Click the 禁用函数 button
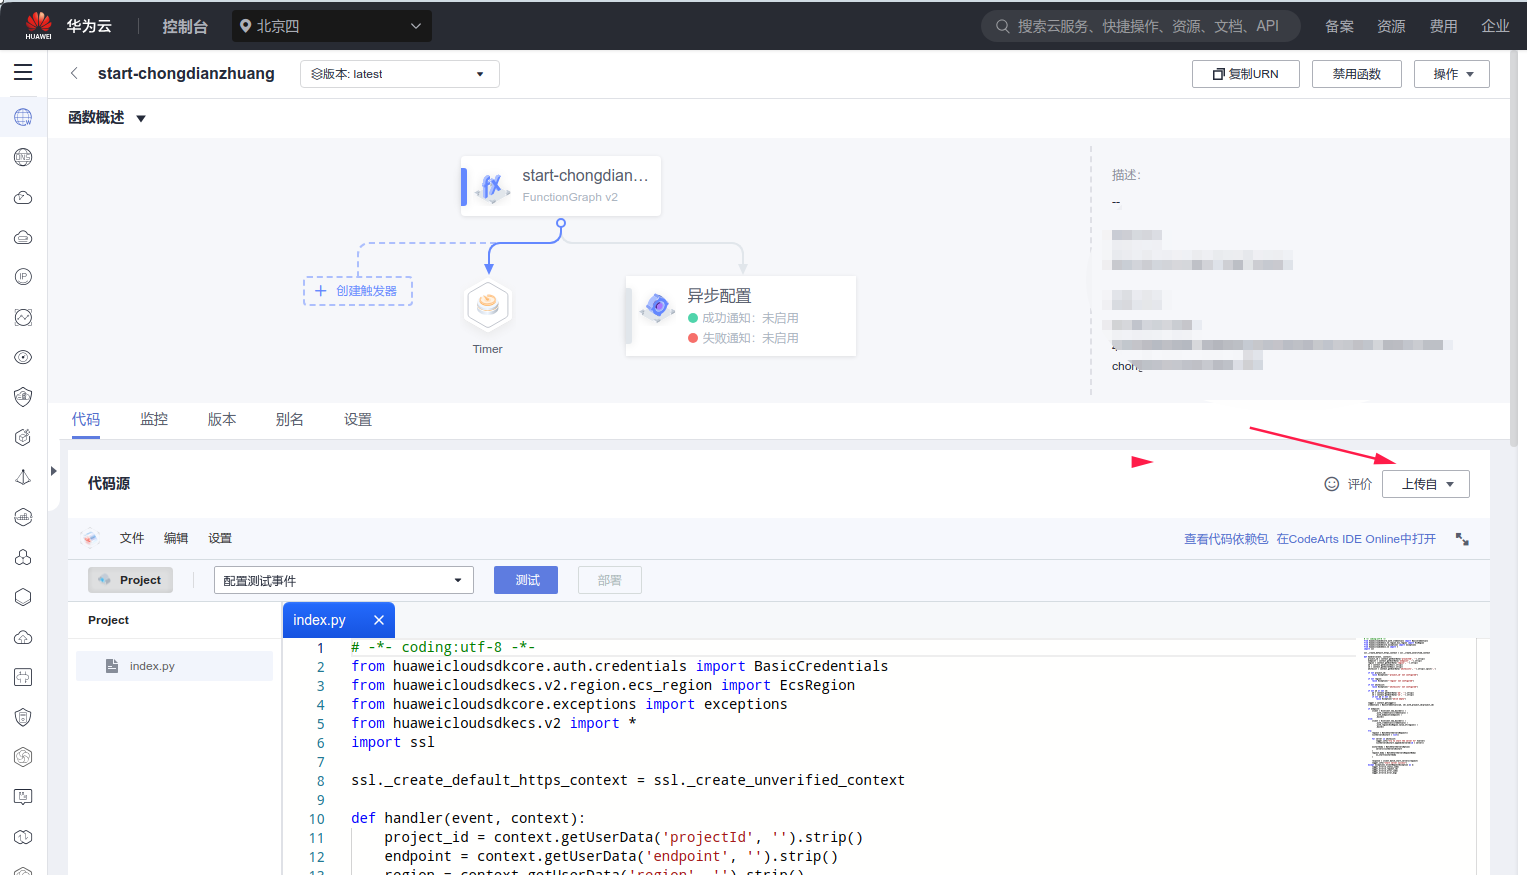The height and width of the screenshot is (875, 1527). 1357,74
